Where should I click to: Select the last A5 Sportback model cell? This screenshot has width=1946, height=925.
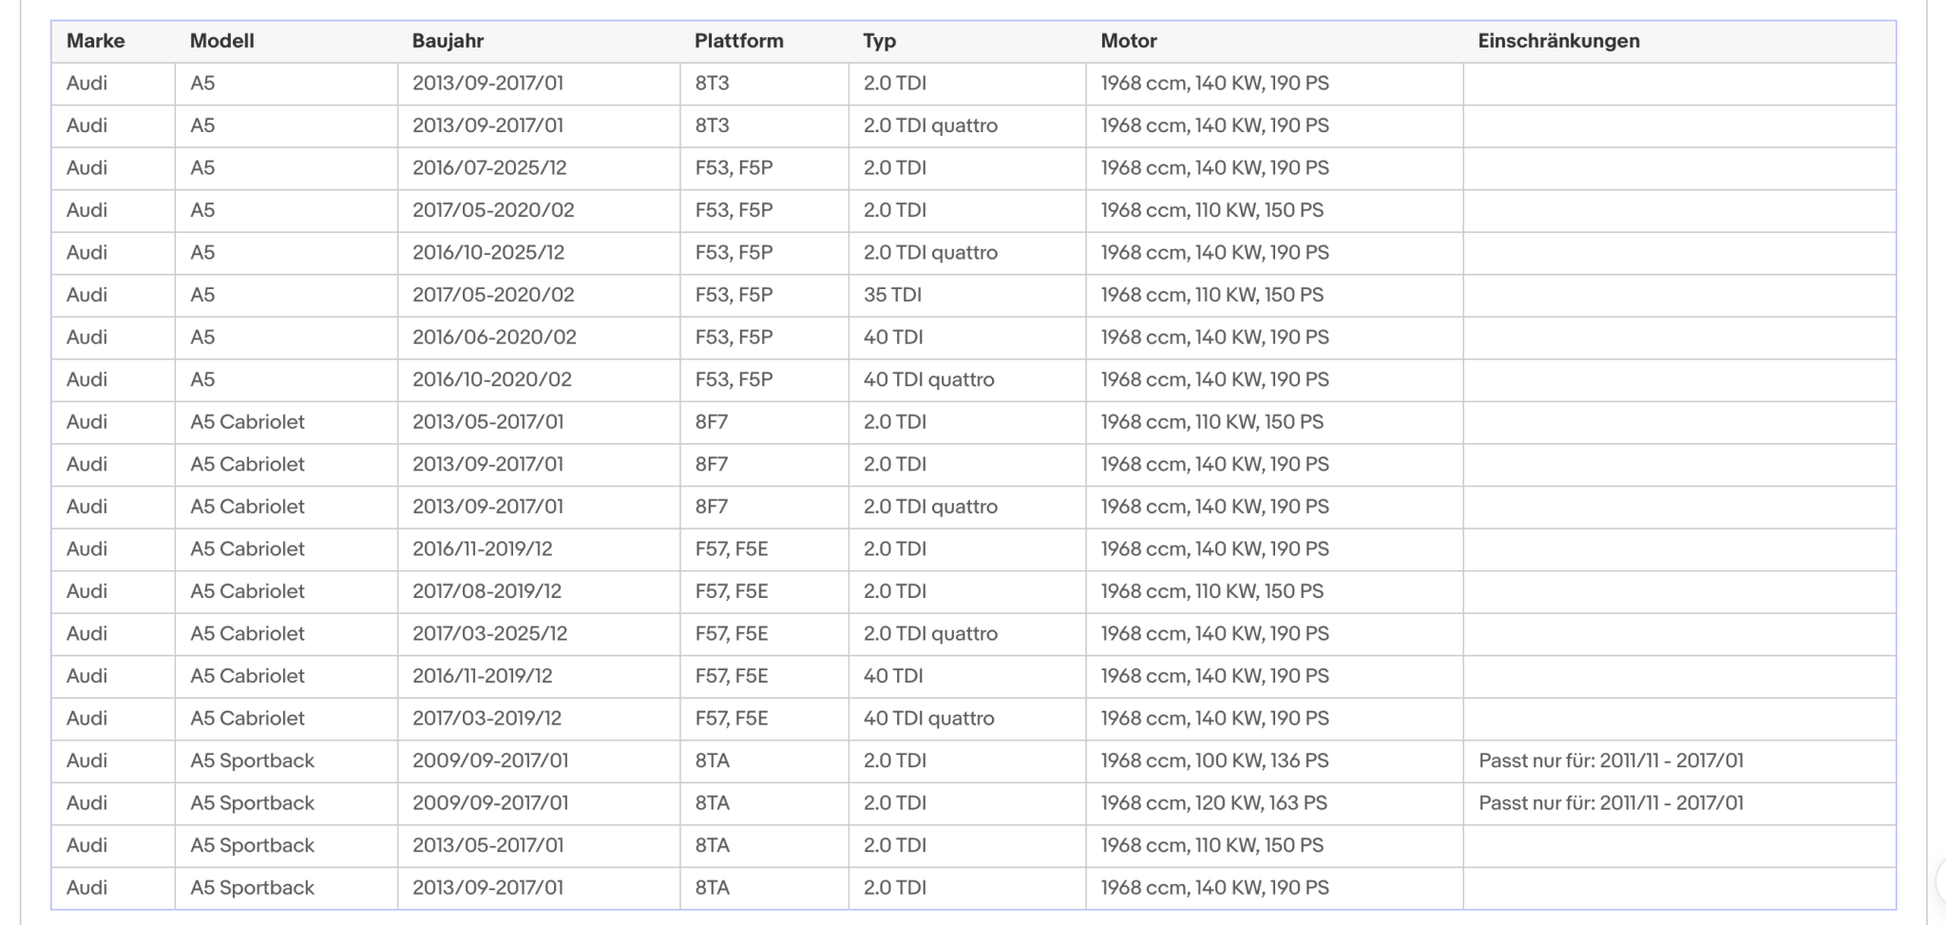point(286,888)
